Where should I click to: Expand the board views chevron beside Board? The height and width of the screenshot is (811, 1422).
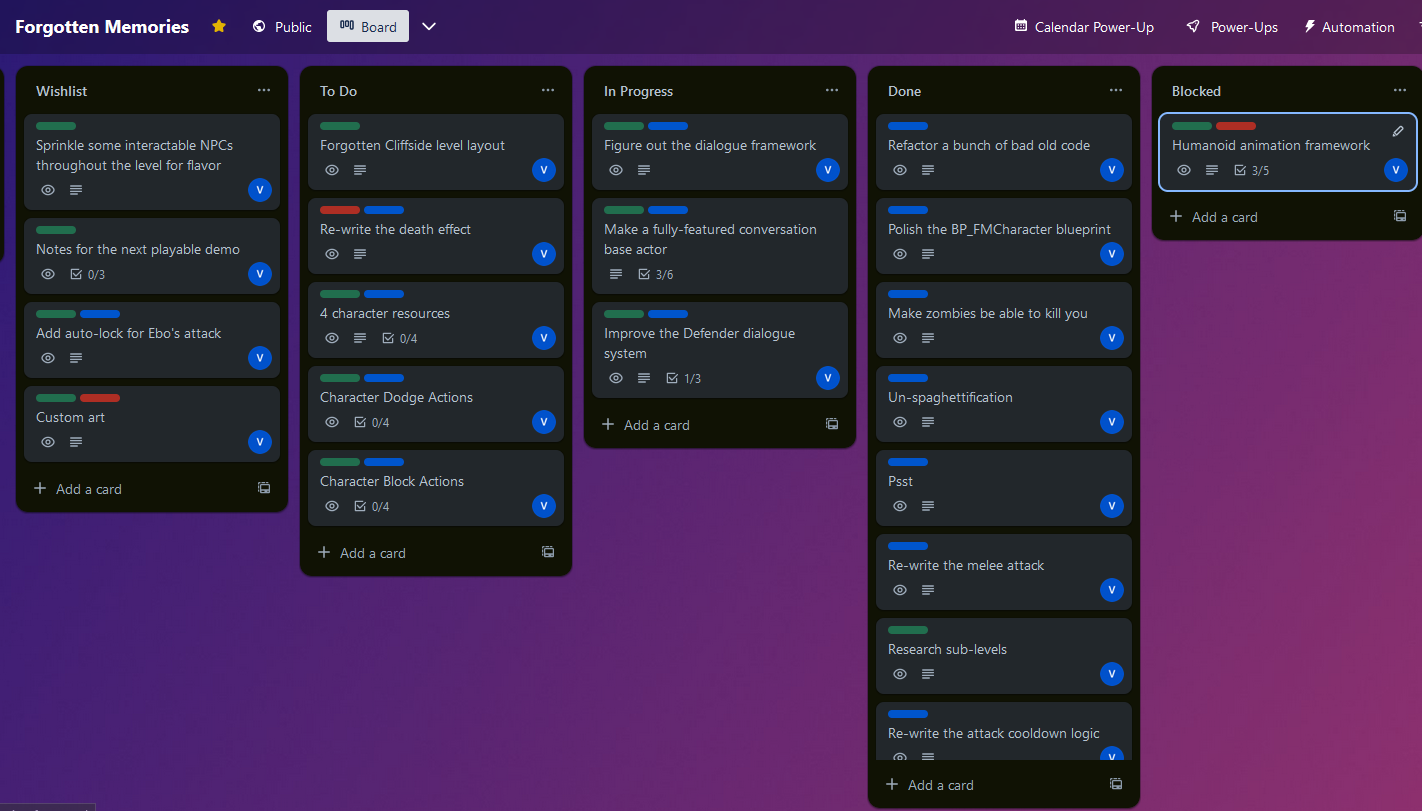(x=429, y=27)
